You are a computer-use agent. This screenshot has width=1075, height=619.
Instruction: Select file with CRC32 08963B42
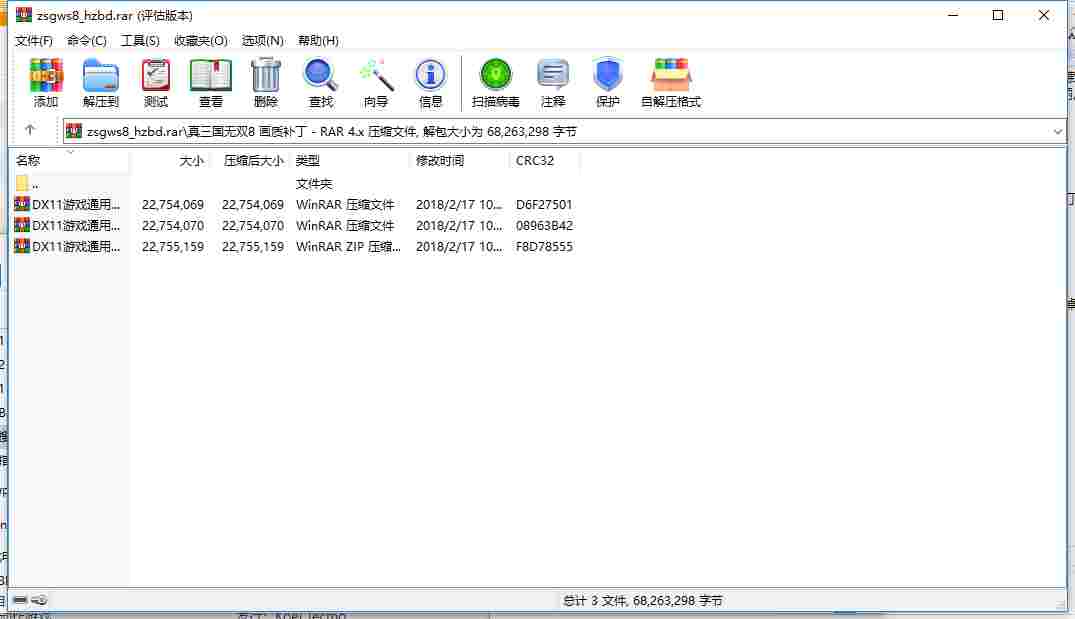click(x=295, y=226)
